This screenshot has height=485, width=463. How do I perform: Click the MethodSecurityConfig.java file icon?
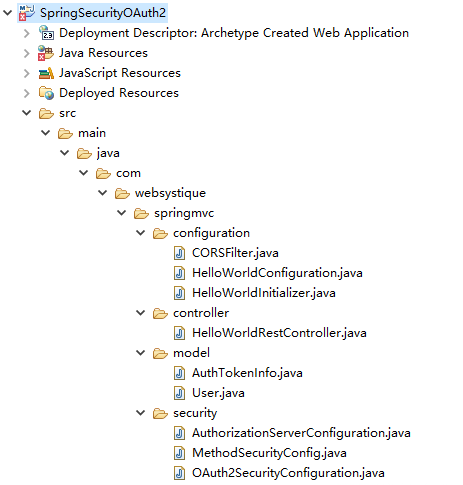tap(179, 453)
